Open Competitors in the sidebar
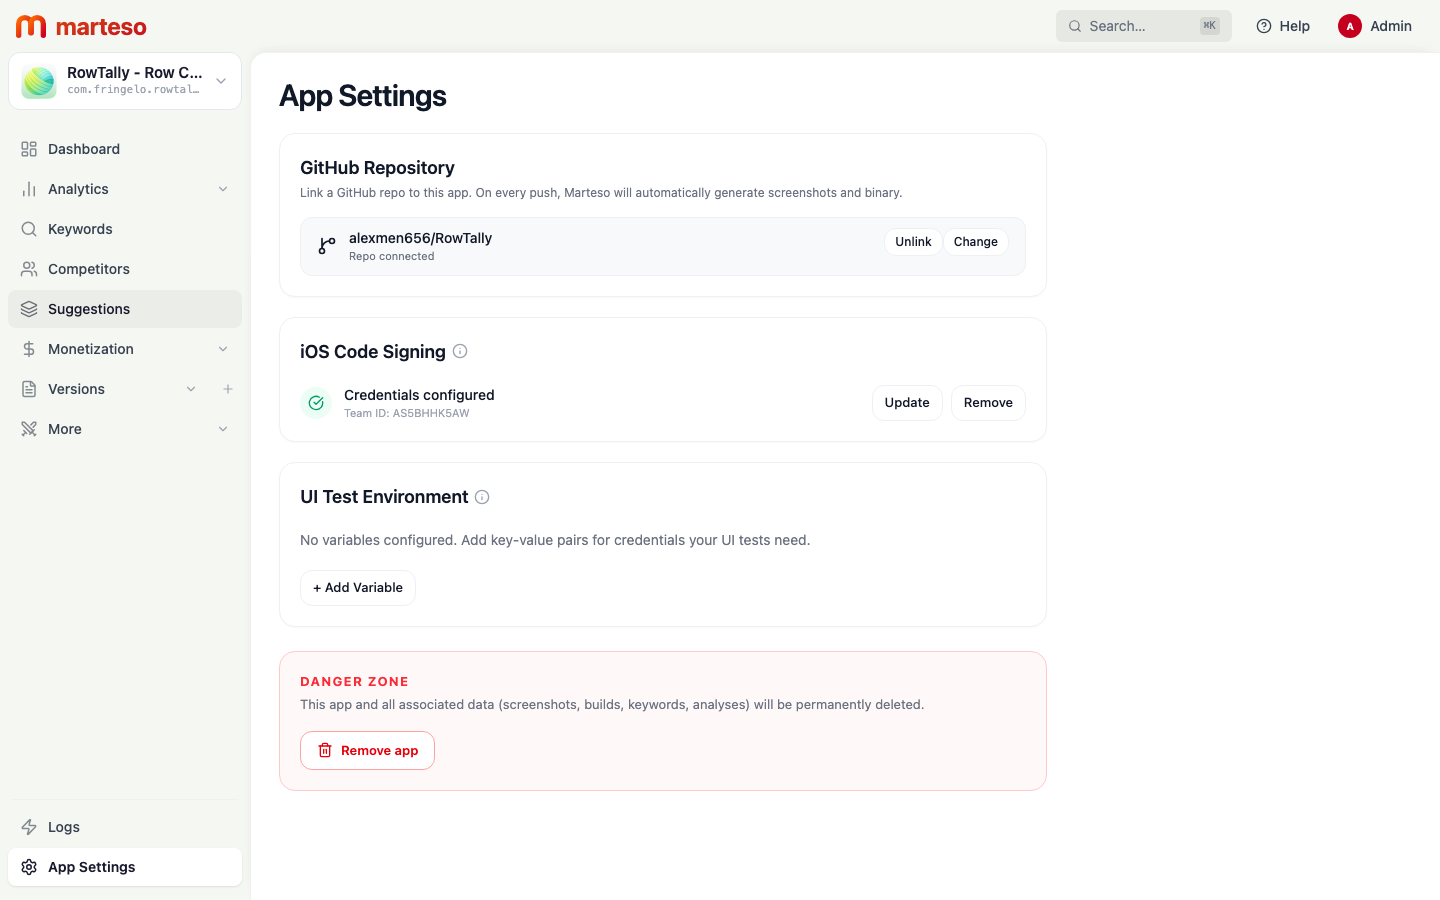This screenshot has height=900, width=1440. pyautogui.click(x=125, y=269)
